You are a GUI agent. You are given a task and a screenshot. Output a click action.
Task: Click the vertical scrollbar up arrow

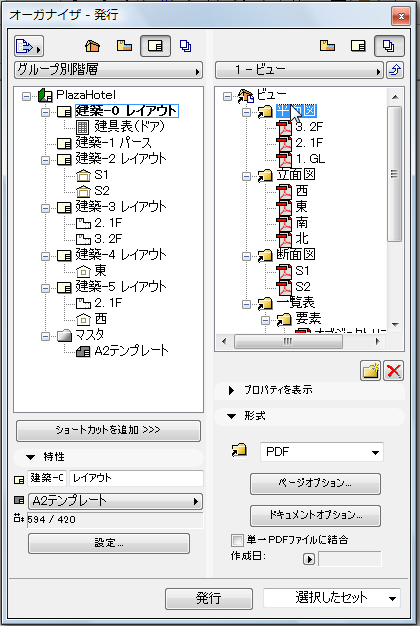coord(395,97)
